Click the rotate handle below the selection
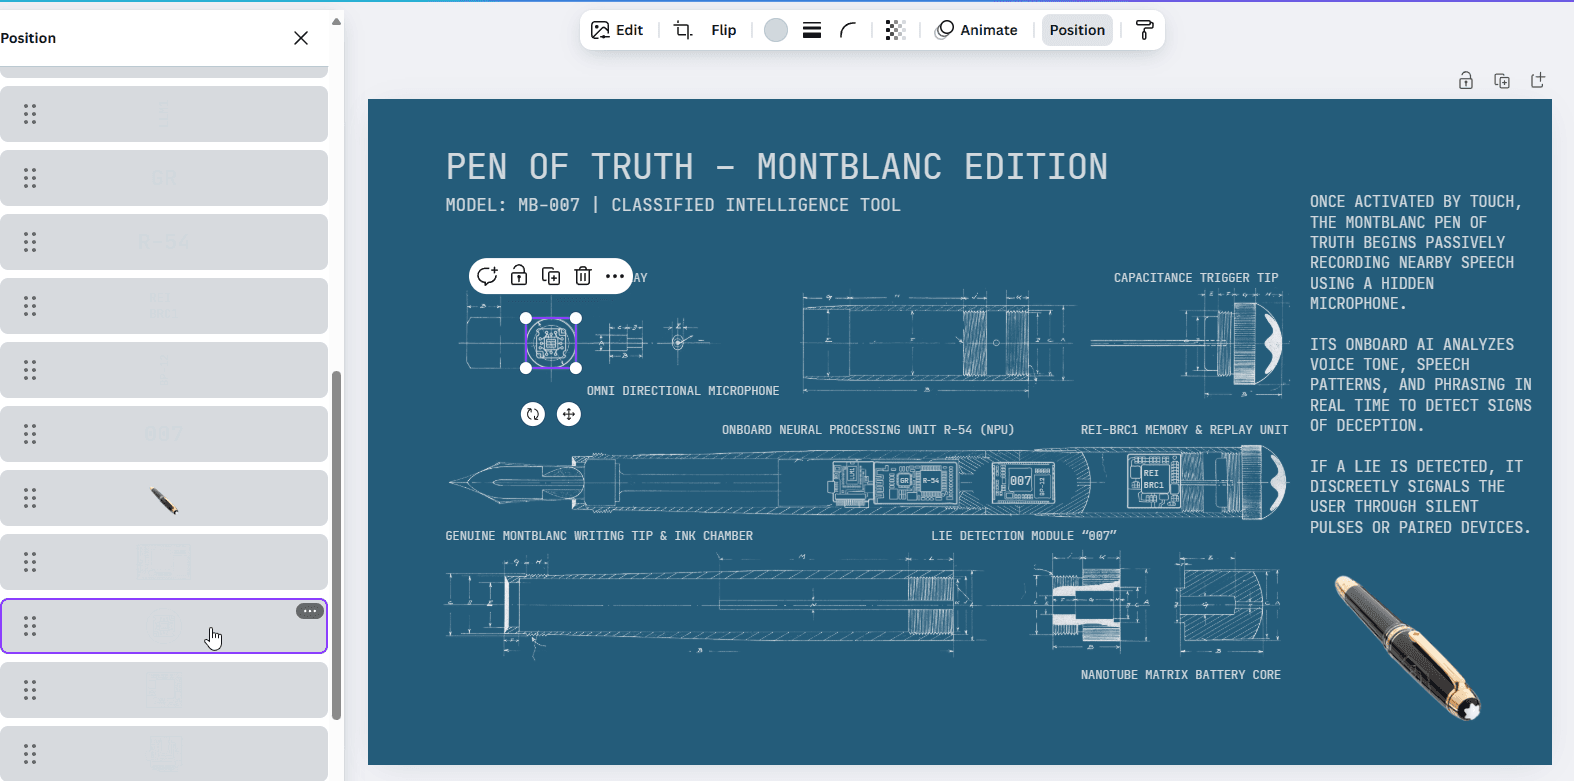This screenshot has width=1574, height=781. (533, 414)
